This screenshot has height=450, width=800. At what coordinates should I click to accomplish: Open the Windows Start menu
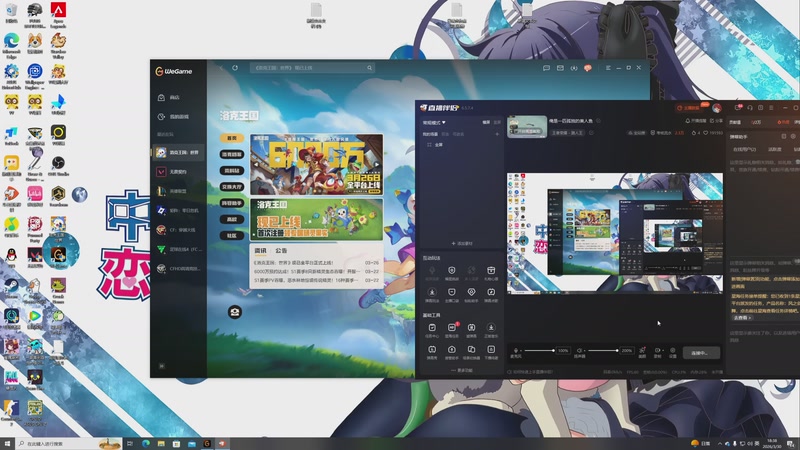pyautogui.click(x=7, y=443)
